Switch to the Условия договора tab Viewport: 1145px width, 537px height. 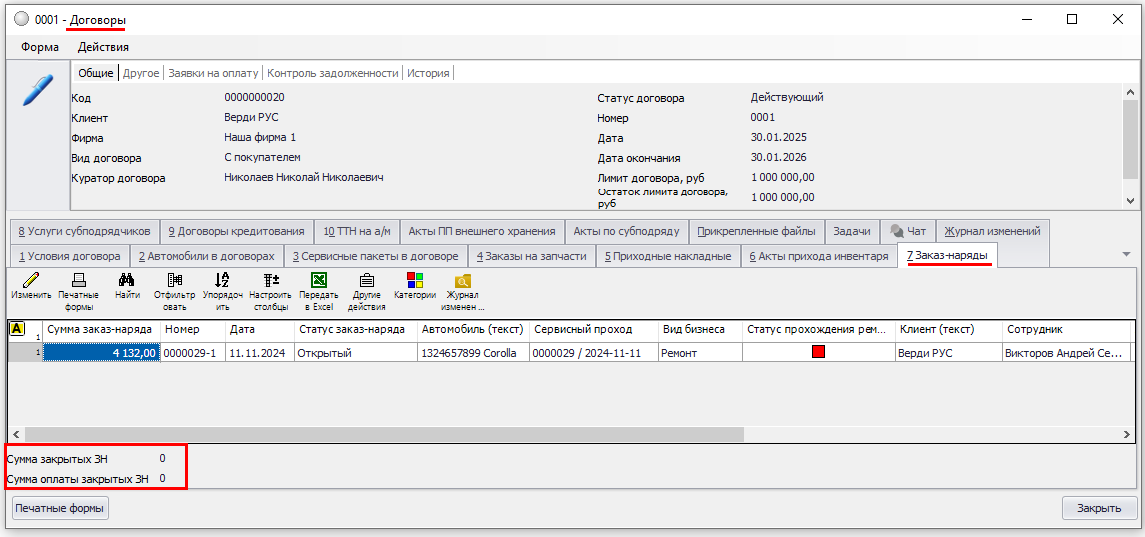pos(69,256)
